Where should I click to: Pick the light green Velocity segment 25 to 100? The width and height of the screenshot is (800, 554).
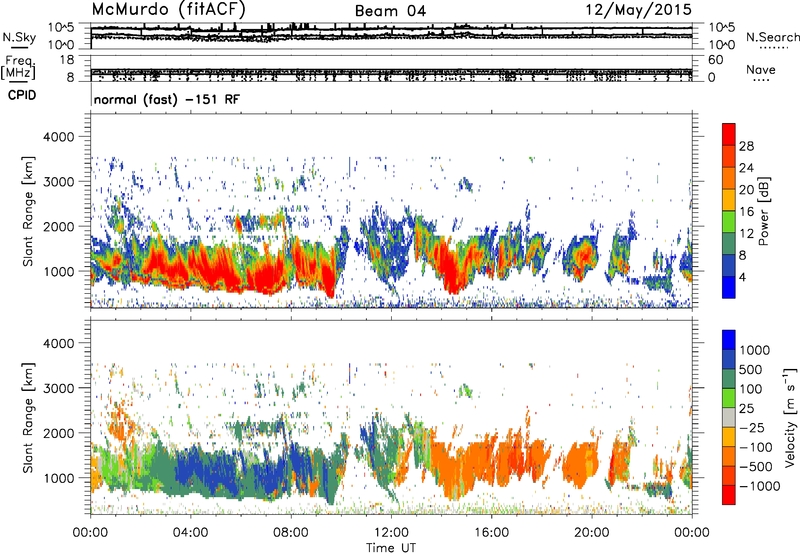[729, 398]
